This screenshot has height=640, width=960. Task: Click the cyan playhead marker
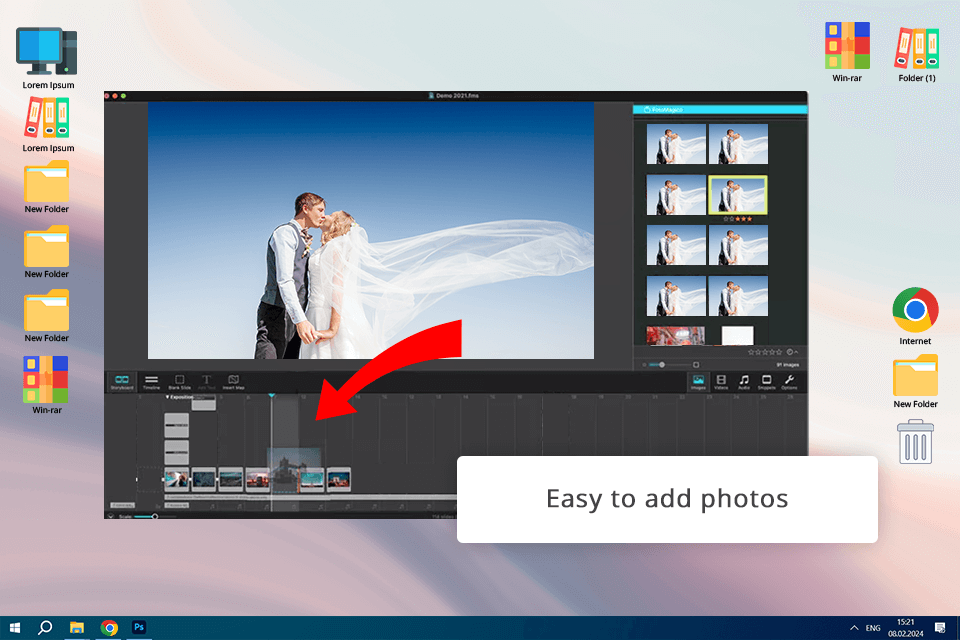tap(272, 396)
